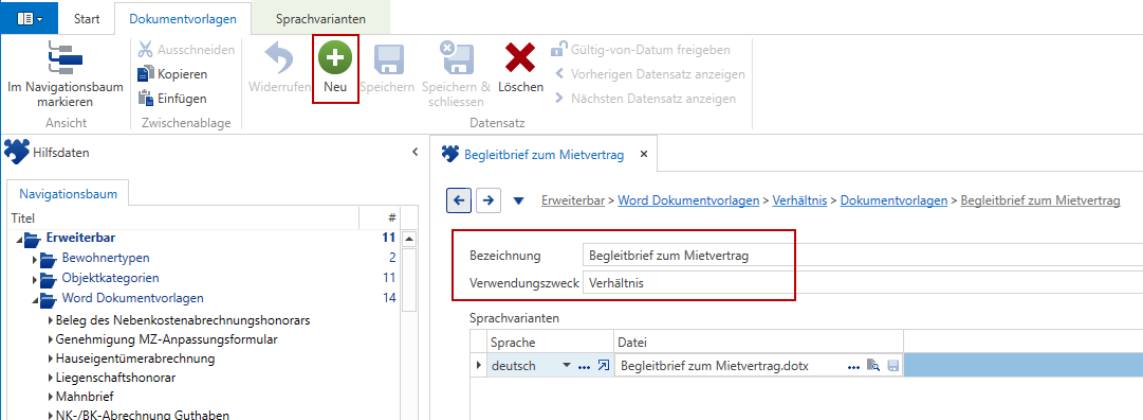Click the final Begleitbrief zum Mietvertrag breadcrumb
This screenshot has height=420, width=1143.
coord(1040,201)
